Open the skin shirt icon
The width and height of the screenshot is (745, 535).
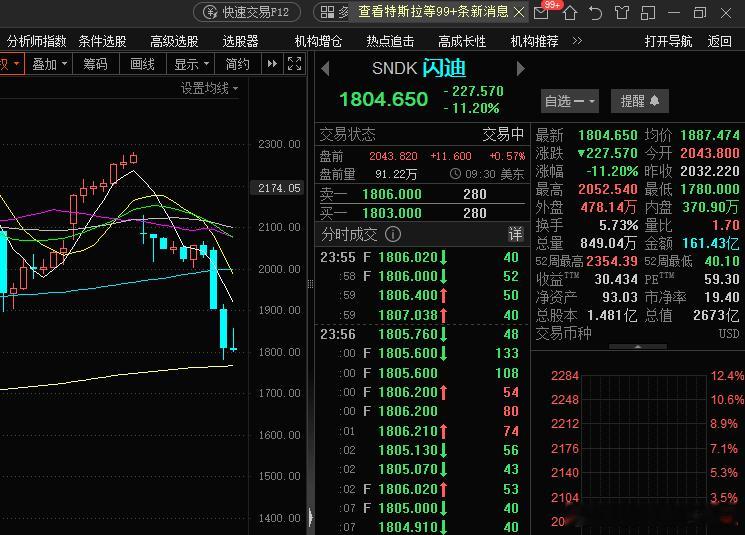pyautogui.click(x=621, y=13)
